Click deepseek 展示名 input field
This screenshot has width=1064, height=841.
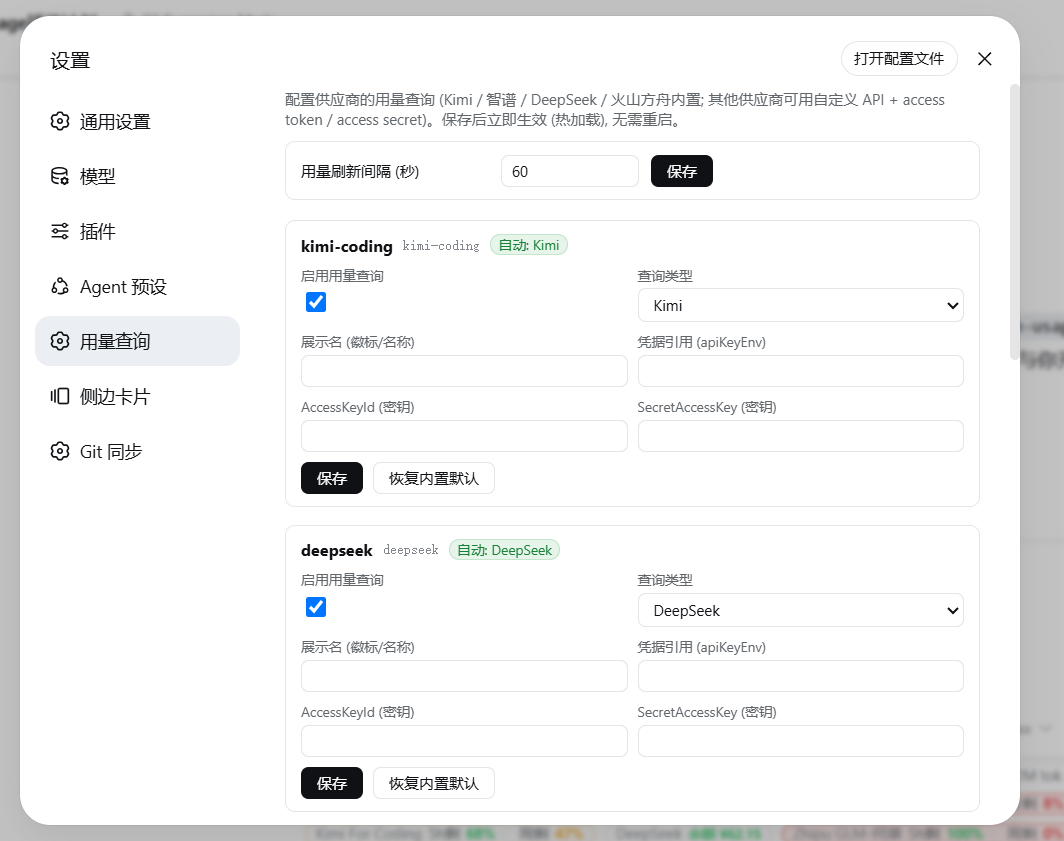click(x=464, y=676)
